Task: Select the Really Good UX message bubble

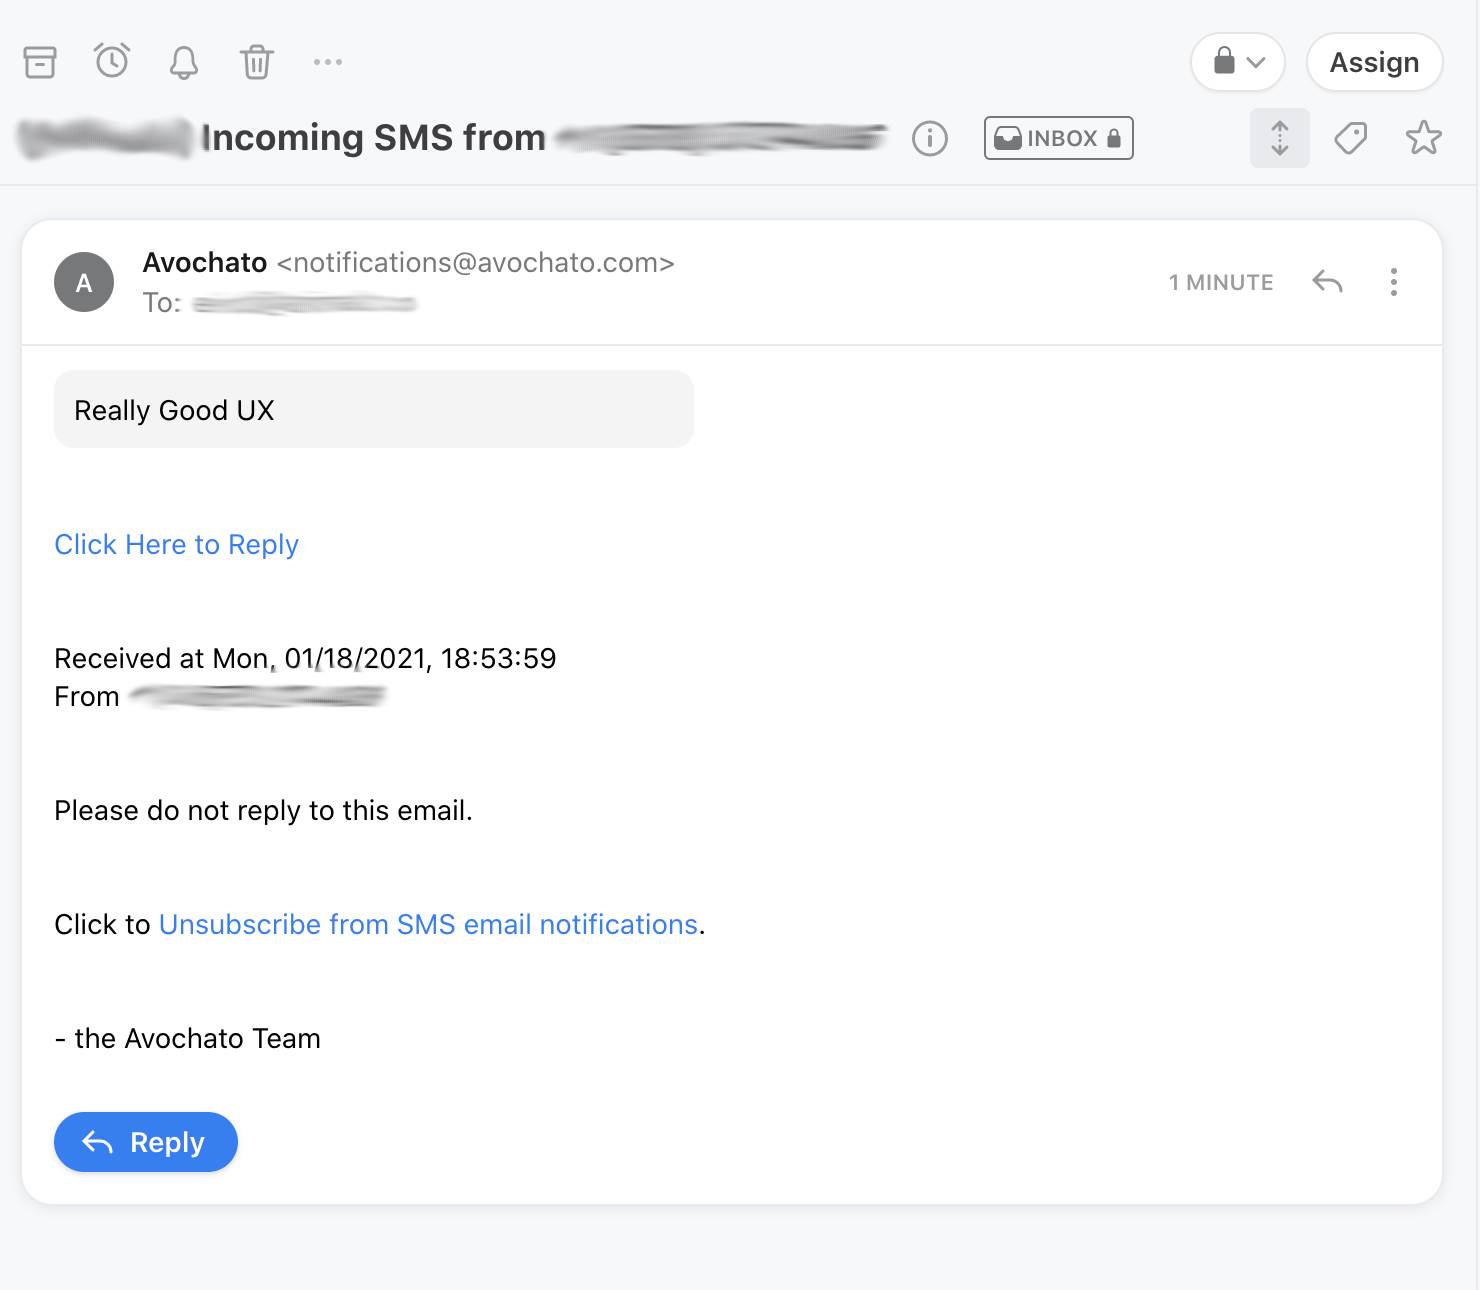Action: [x=373, y=410]
